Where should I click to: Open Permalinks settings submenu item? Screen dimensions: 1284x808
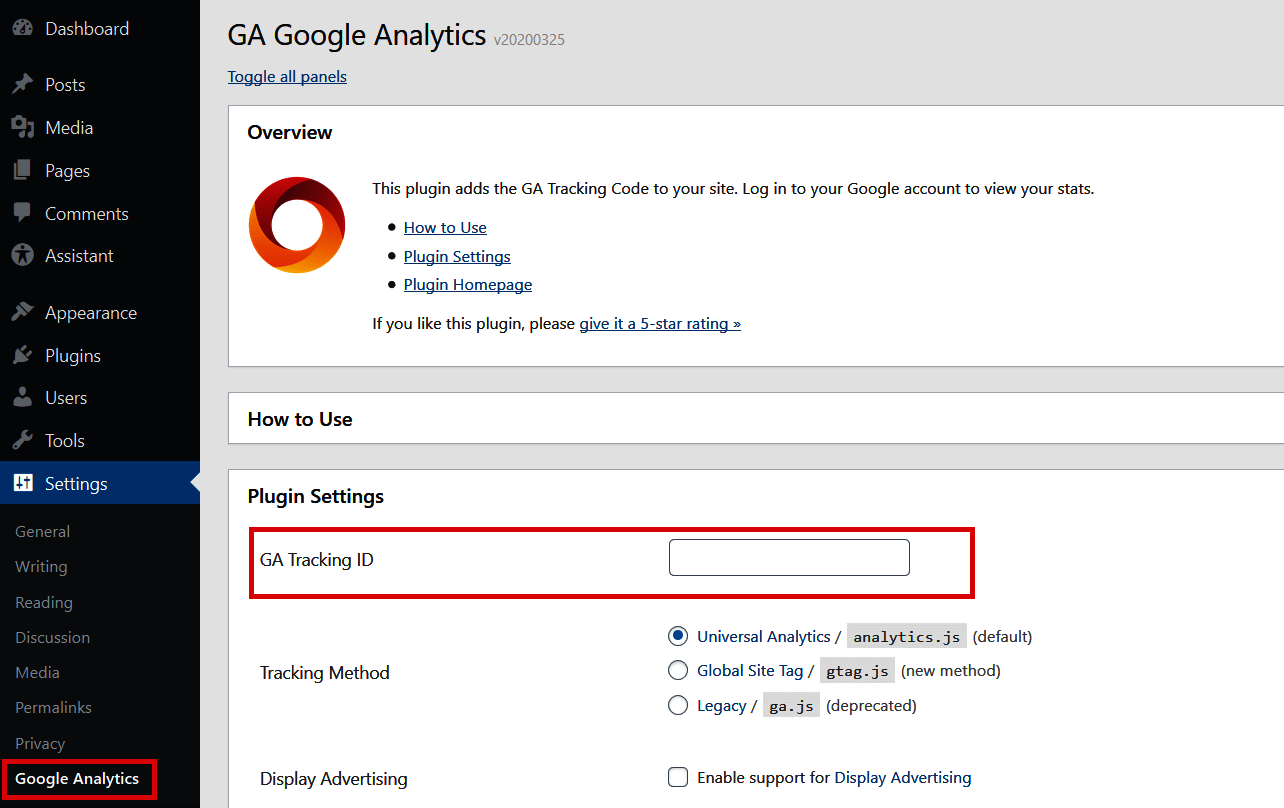tap(53, 708)
